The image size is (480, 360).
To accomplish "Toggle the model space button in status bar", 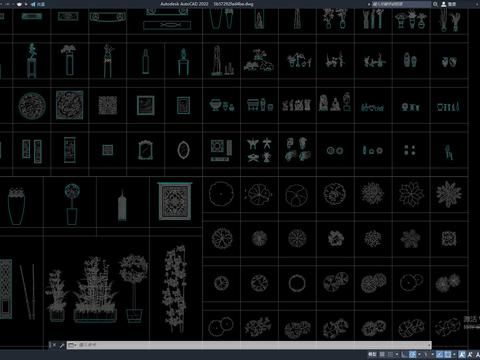I will pos(372,354).
